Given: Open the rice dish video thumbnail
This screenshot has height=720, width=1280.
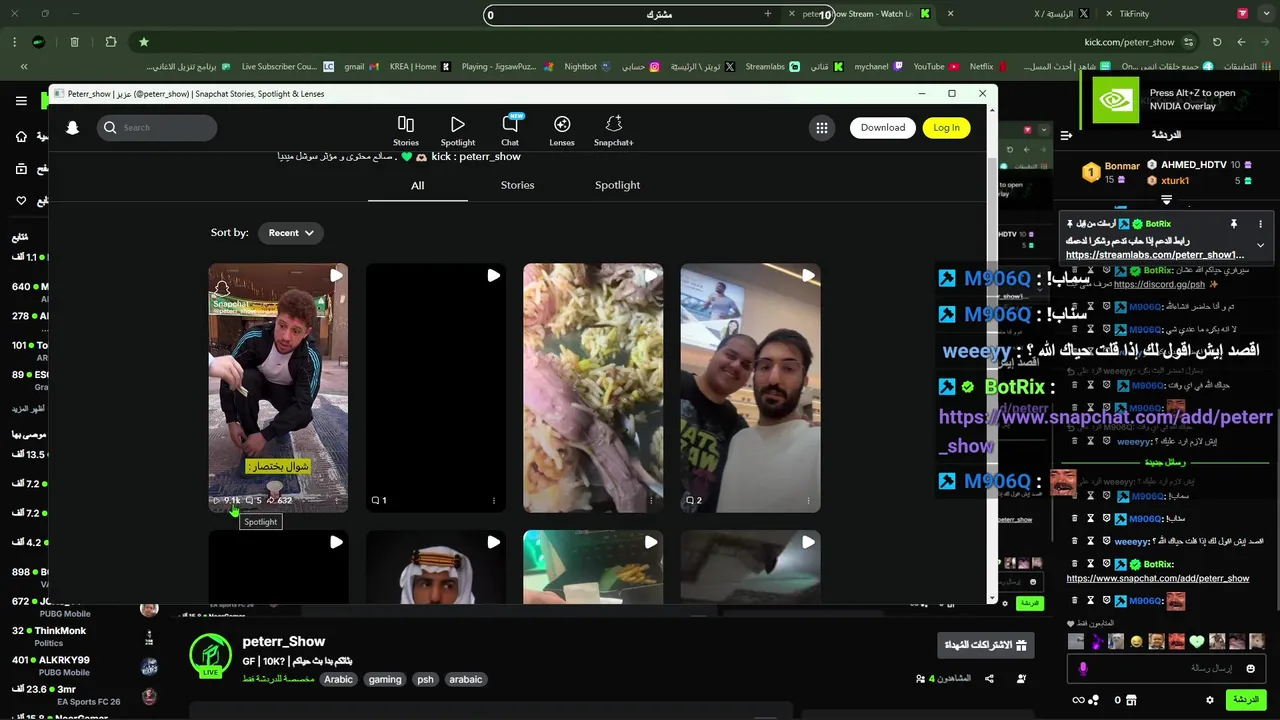Looking at the screenshot, I should point(593,388).
